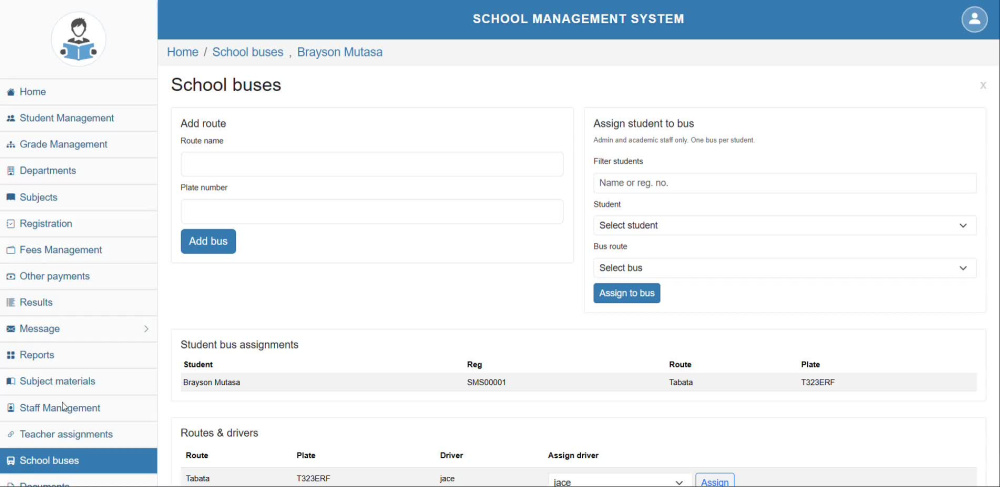Open the Reports menu item
This screenshot has width=1000, height=487.
[x=78, y=355]
